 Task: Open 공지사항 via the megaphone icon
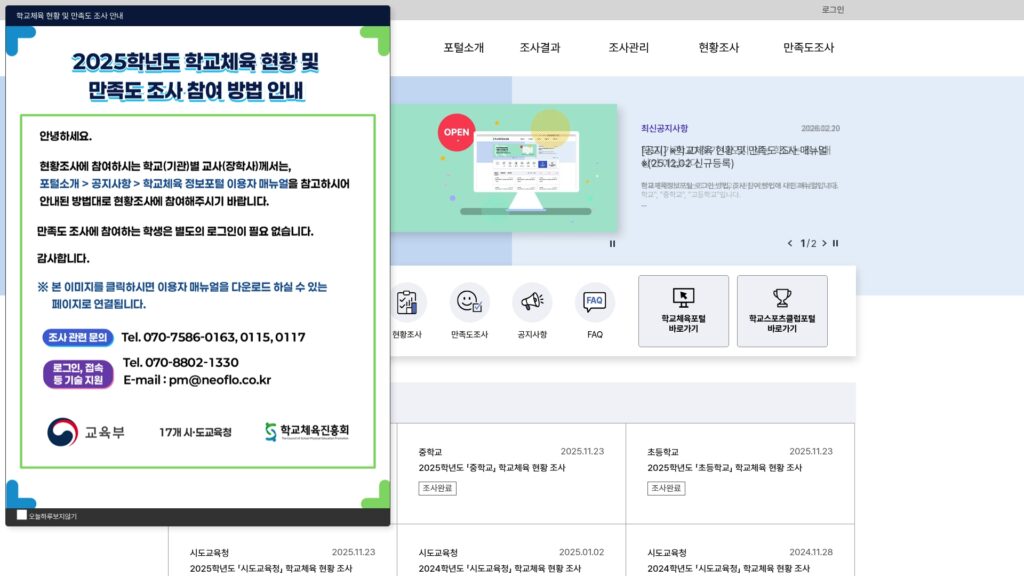[x=533, y=300]
